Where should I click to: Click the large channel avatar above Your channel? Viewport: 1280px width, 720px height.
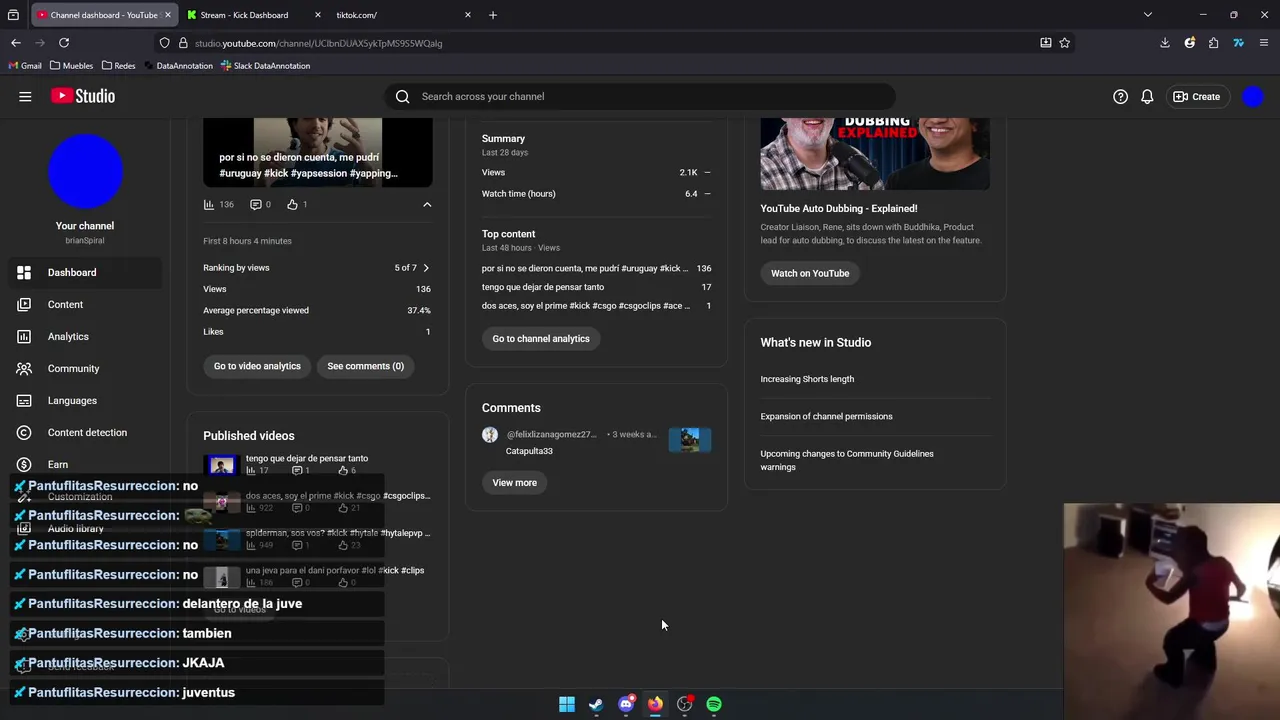point(85,172)
